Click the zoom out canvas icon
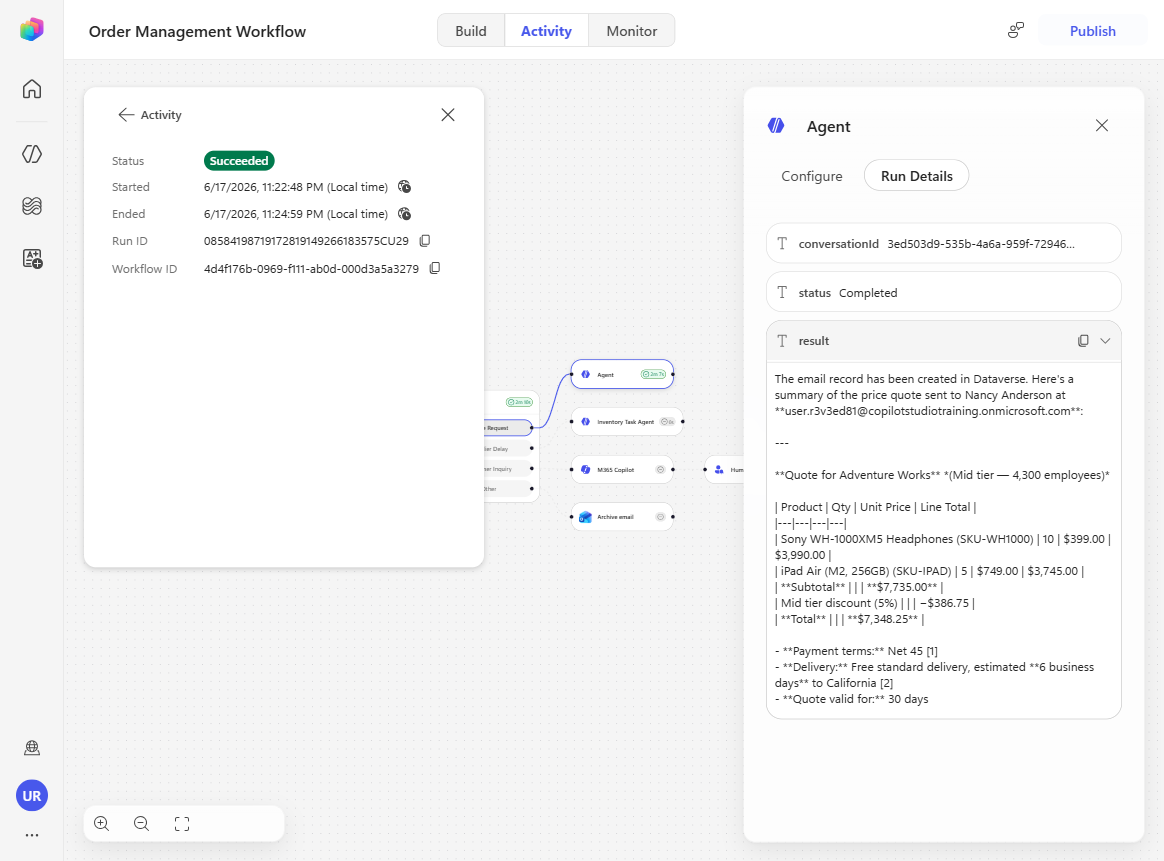Image resolution: width=1164 pixels, height=861 pixels. pyautogui.click(x=142, y=824)
